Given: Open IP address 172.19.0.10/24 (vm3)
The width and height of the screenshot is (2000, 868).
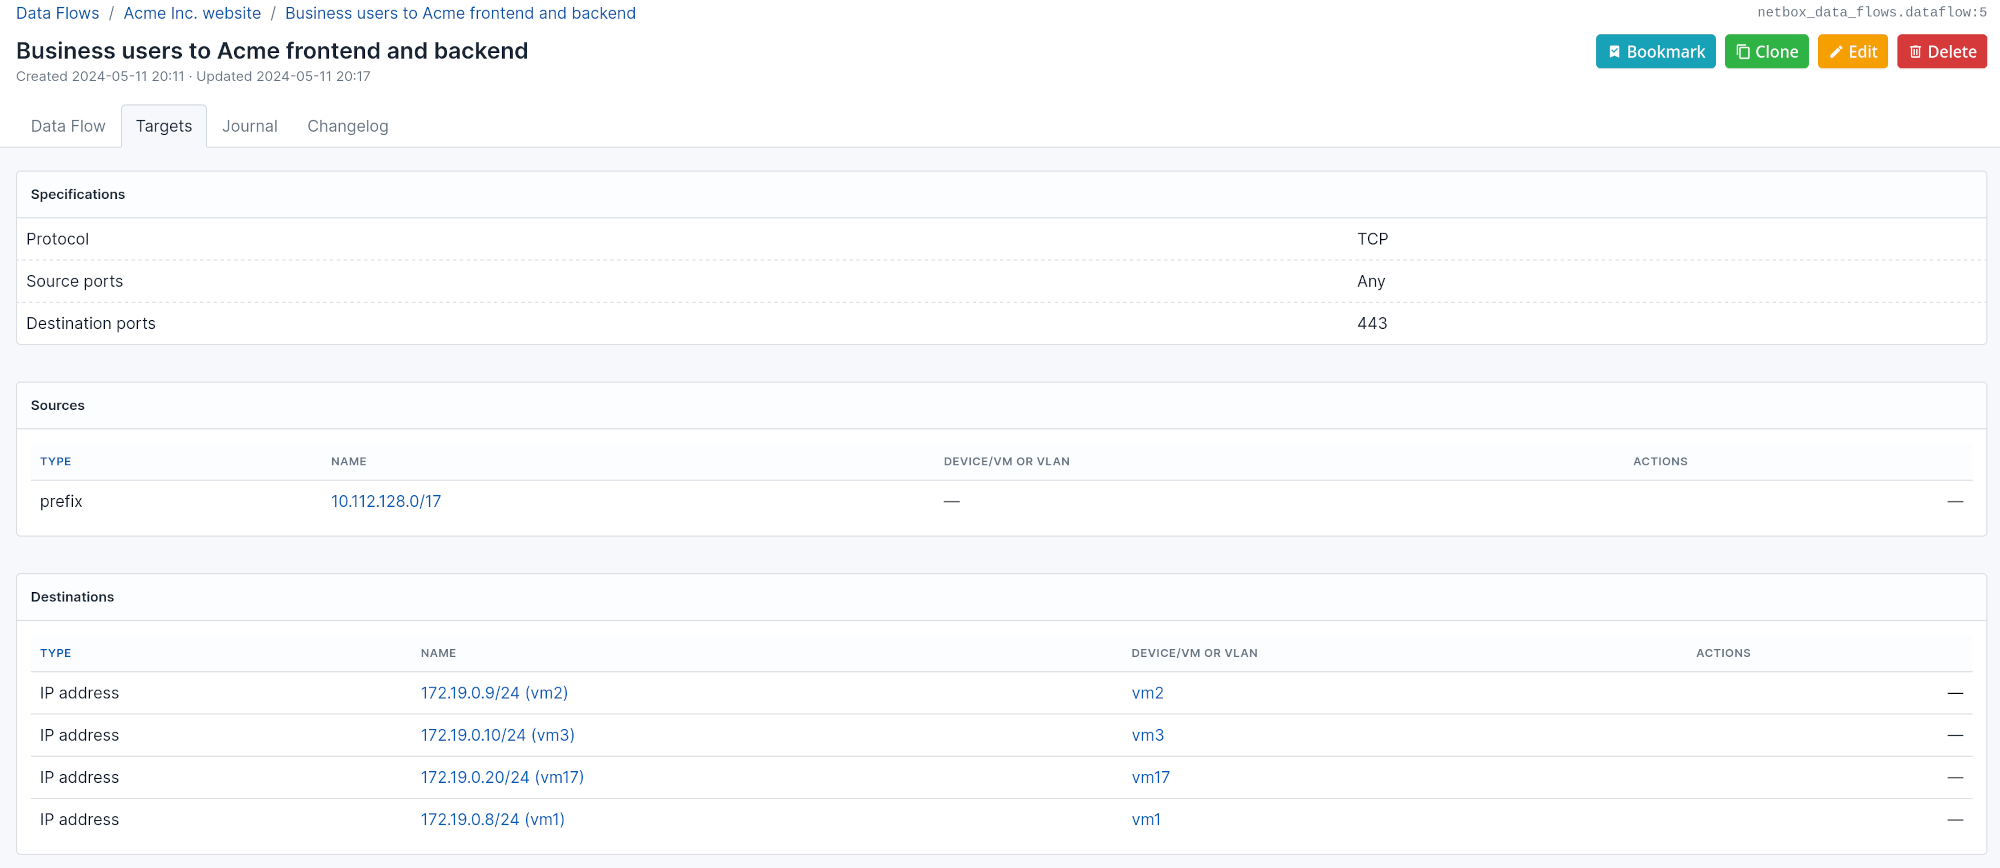Looking at the screenshot, I should [x=497, y=735].
